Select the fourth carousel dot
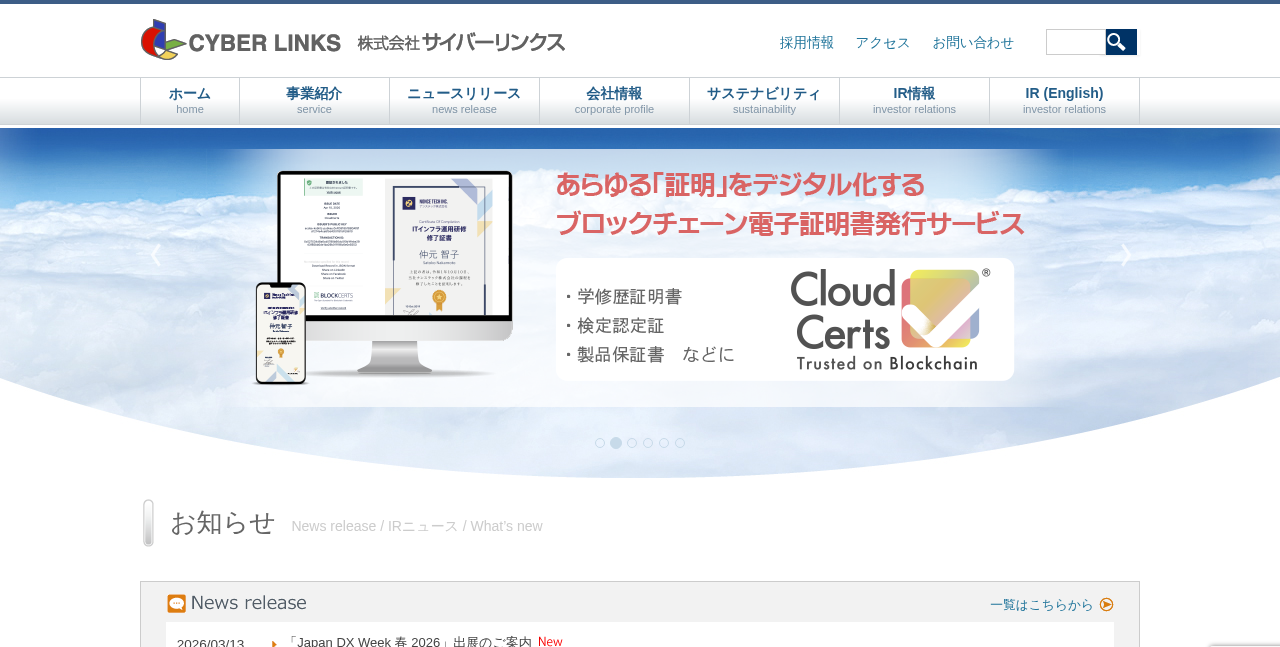The height and width of the screenshot is (647, 1280). [x=648, y=443]
